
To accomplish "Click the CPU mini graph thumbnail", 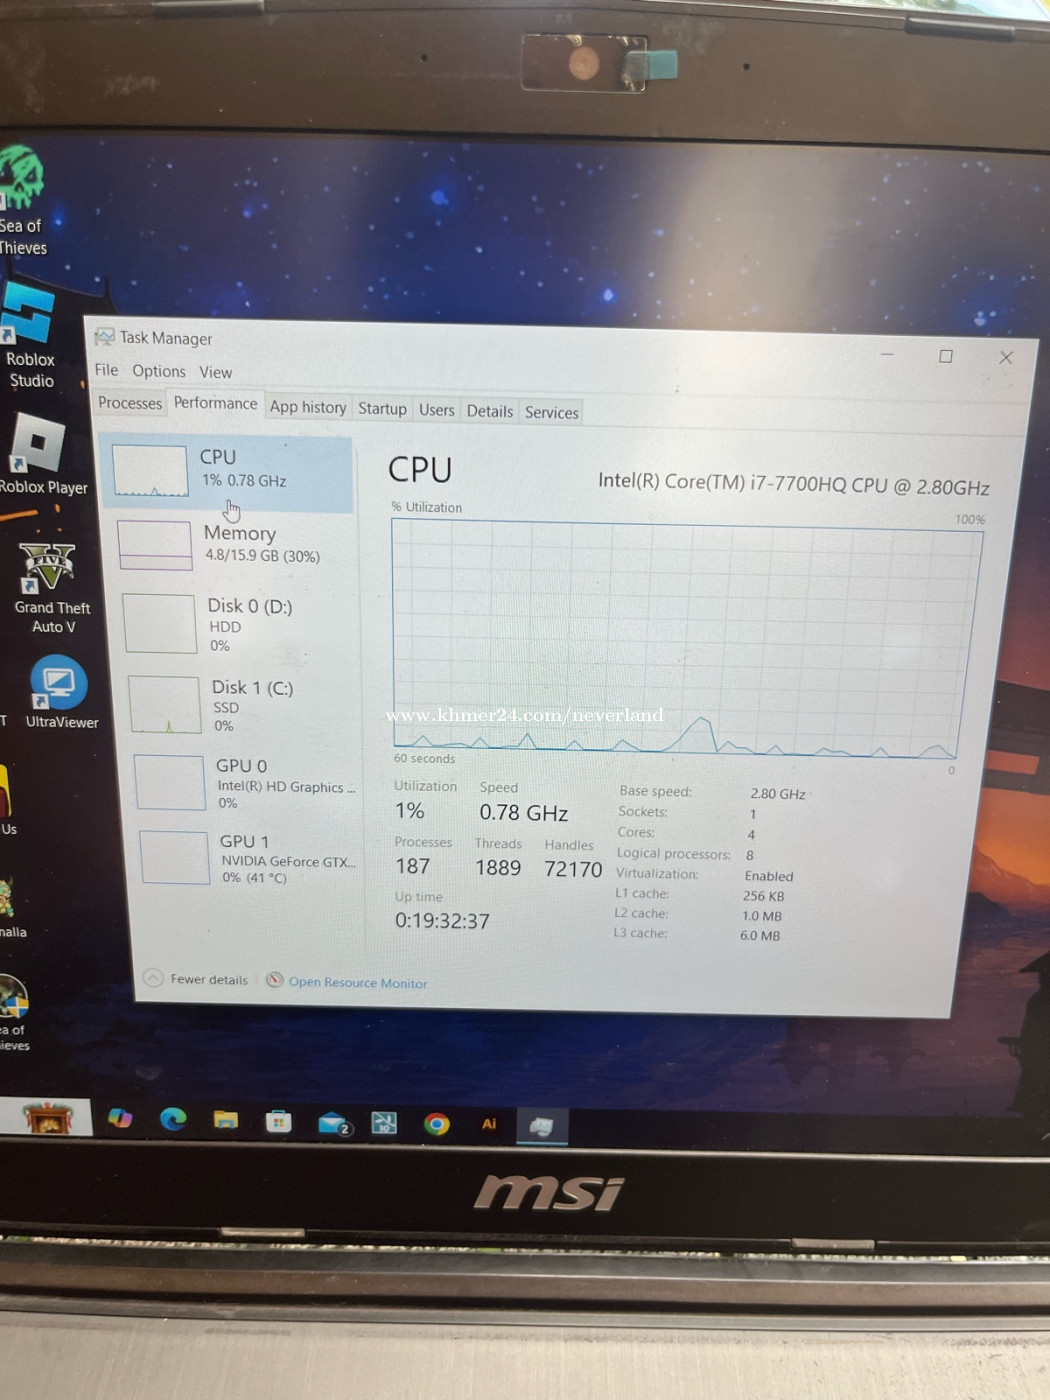I will coord(150,471).
